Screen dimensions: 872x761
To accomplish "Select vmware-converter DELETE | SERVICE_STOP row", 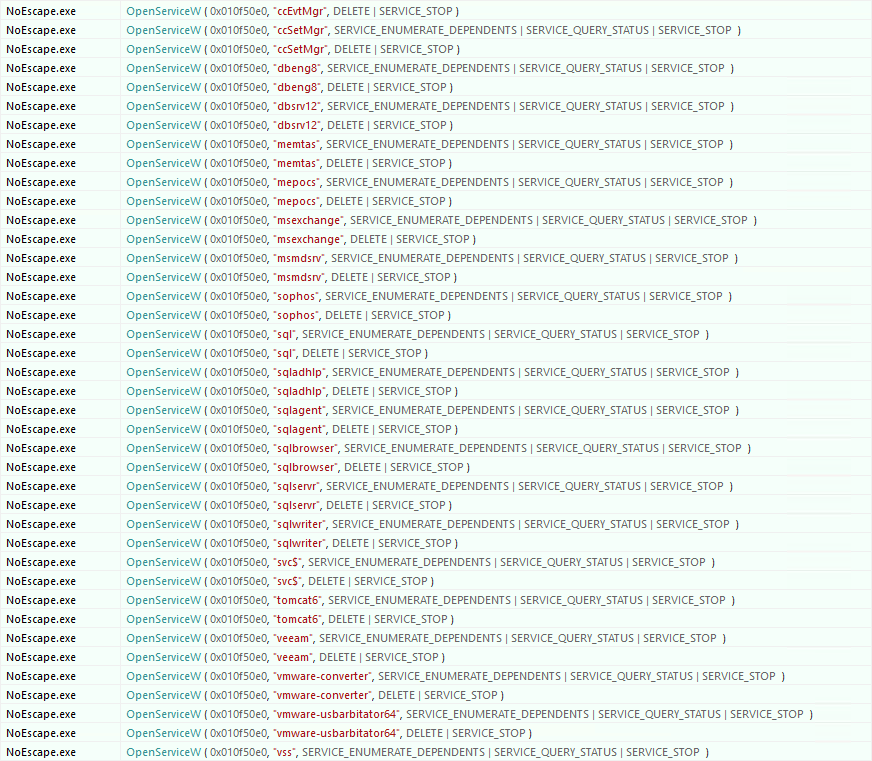I will (x=436, y=695).
